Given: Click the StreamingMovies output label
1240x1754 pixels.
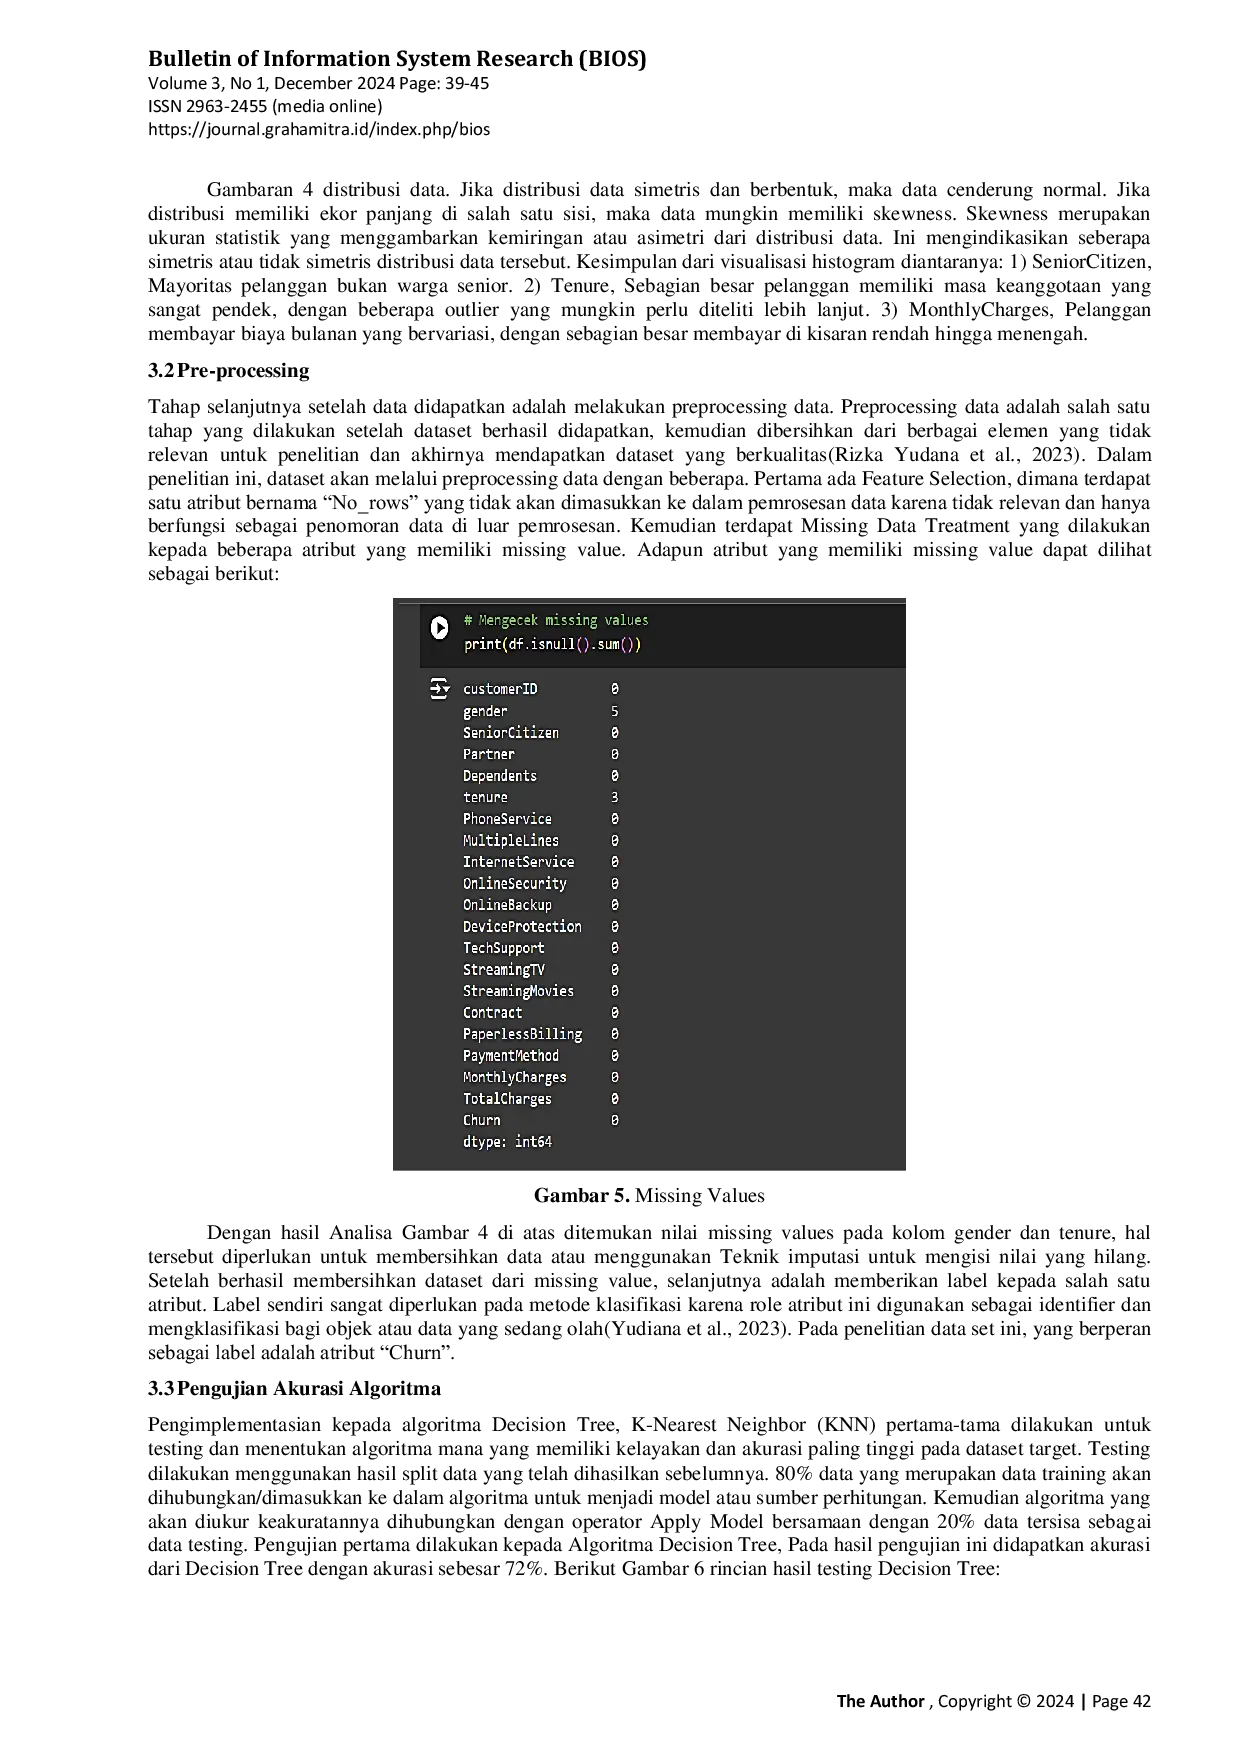Looking at the screenshot, I should click(x=518, y=991).
